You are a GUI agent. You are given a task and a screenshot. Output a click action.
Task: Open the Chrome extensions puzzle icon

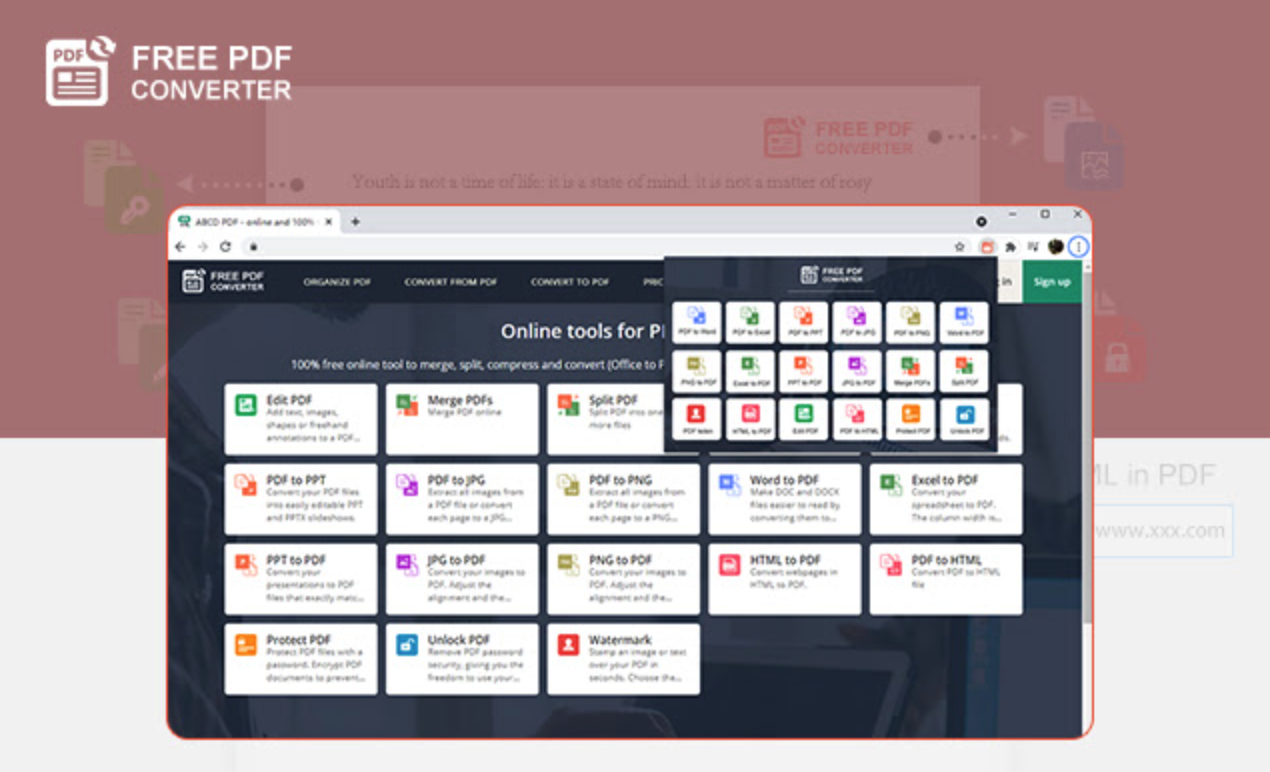tap(1010, 246)
